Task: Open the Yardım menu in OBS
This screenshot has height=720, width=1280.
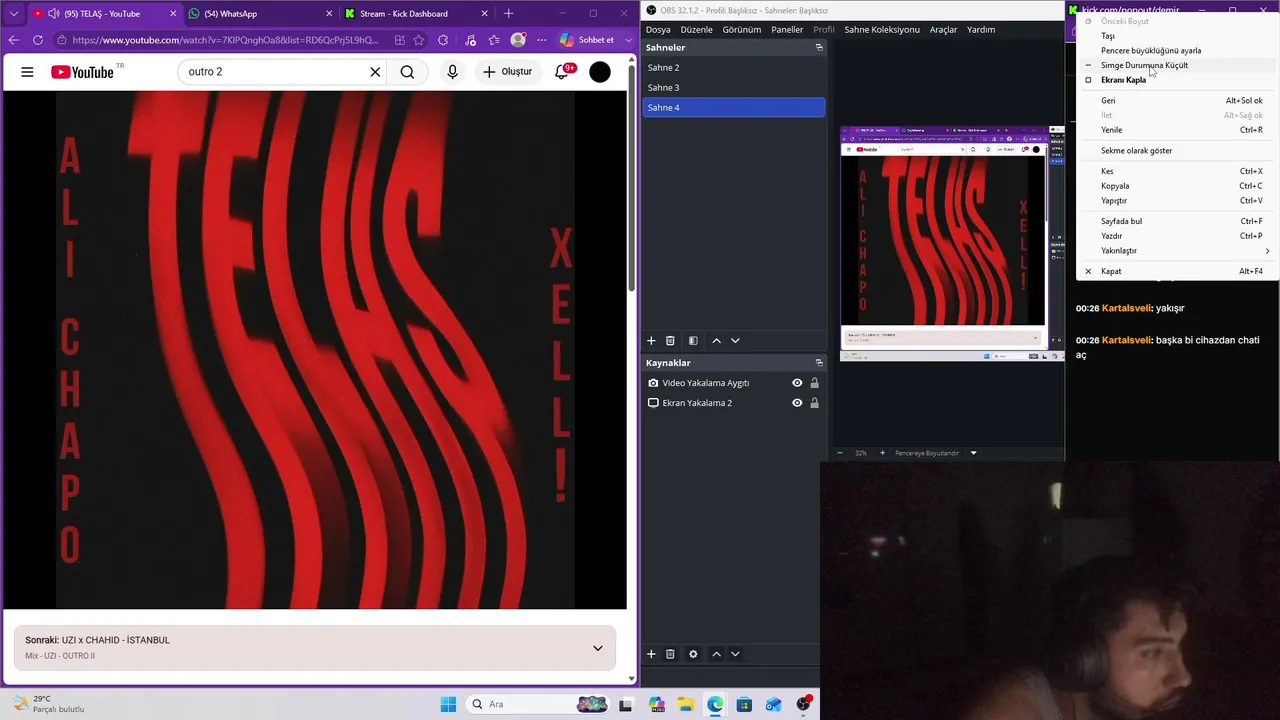Action: [981, 30]
